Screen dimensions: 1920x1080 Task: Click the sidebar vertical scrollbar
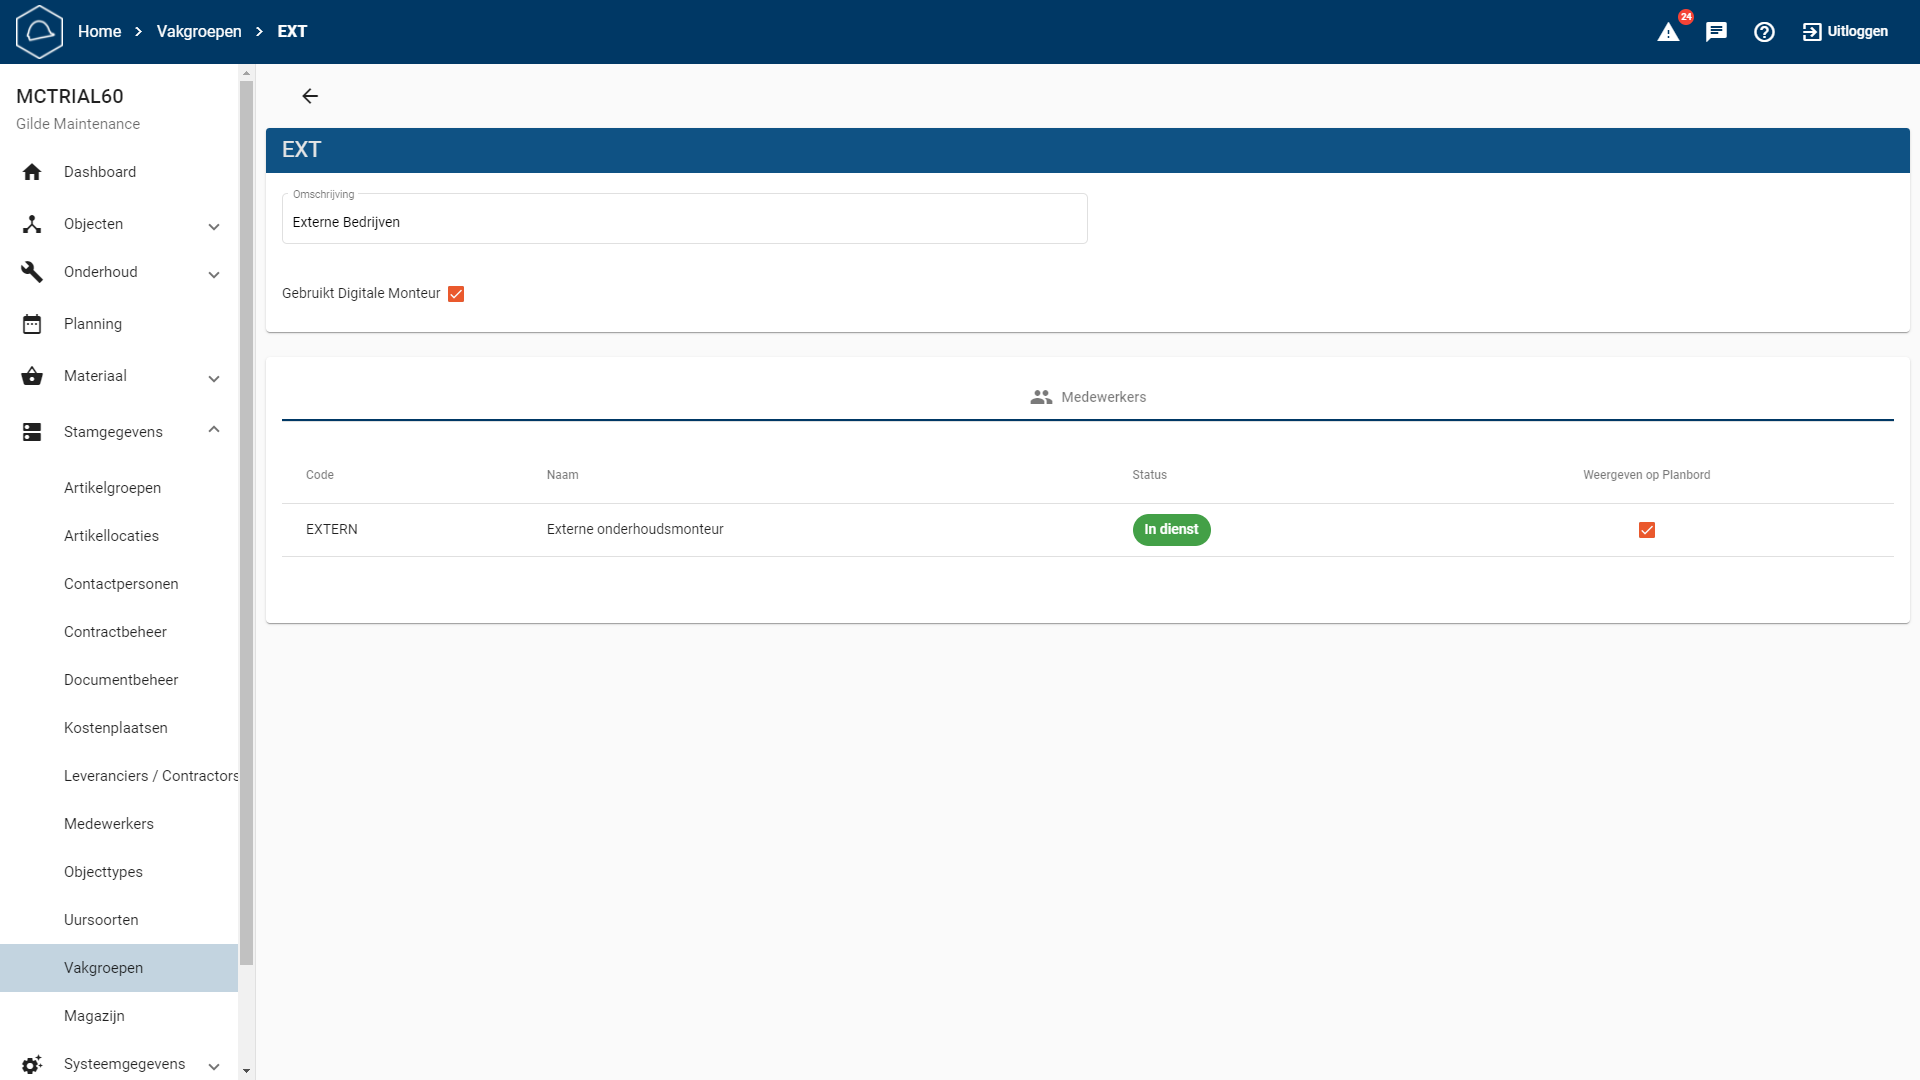click(246, 520)
